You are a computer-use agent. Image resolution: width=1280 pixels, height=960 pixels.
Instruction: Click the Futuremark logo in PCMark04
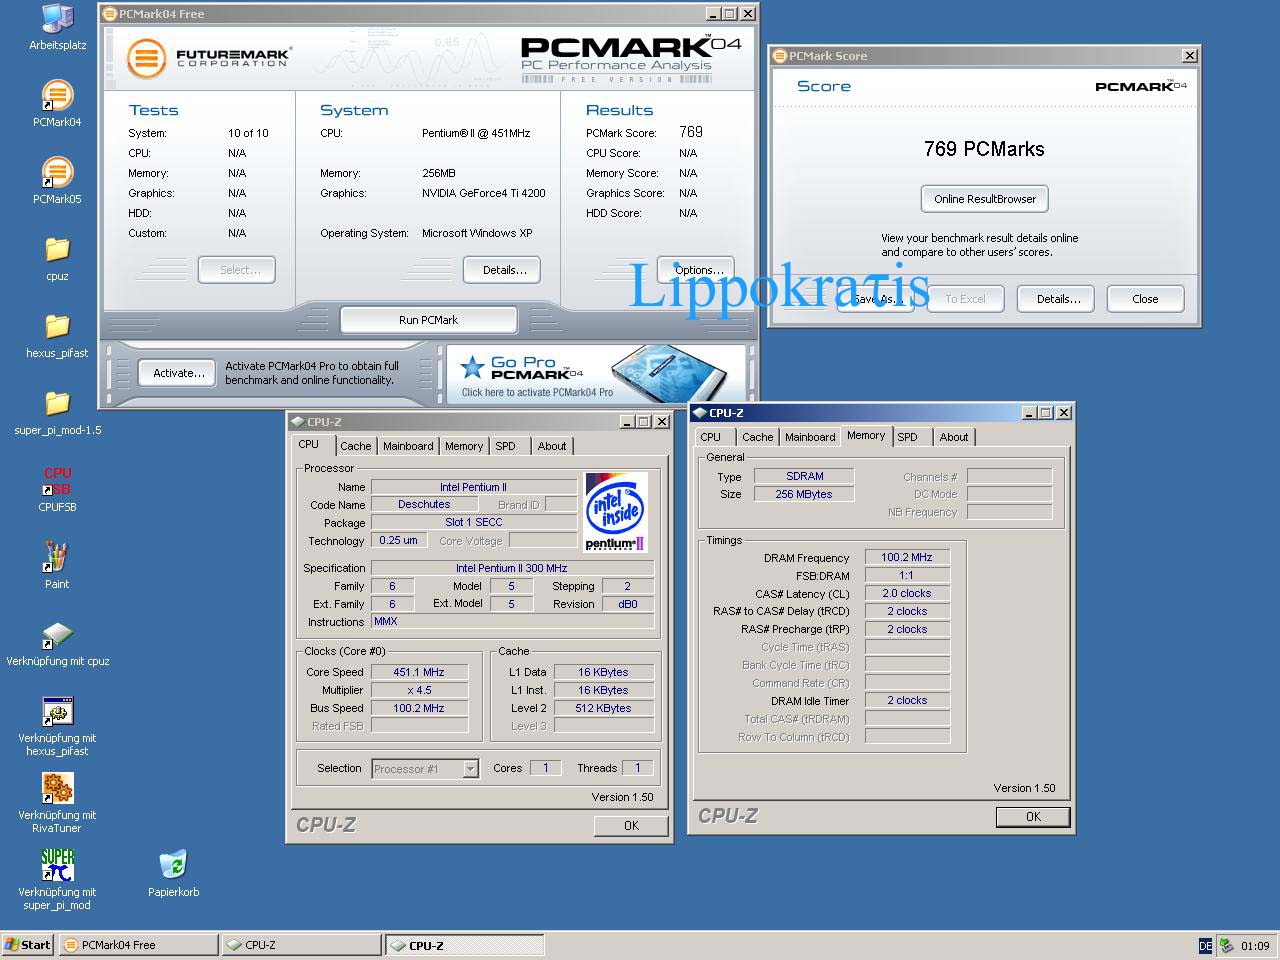(x=209, y=58)
